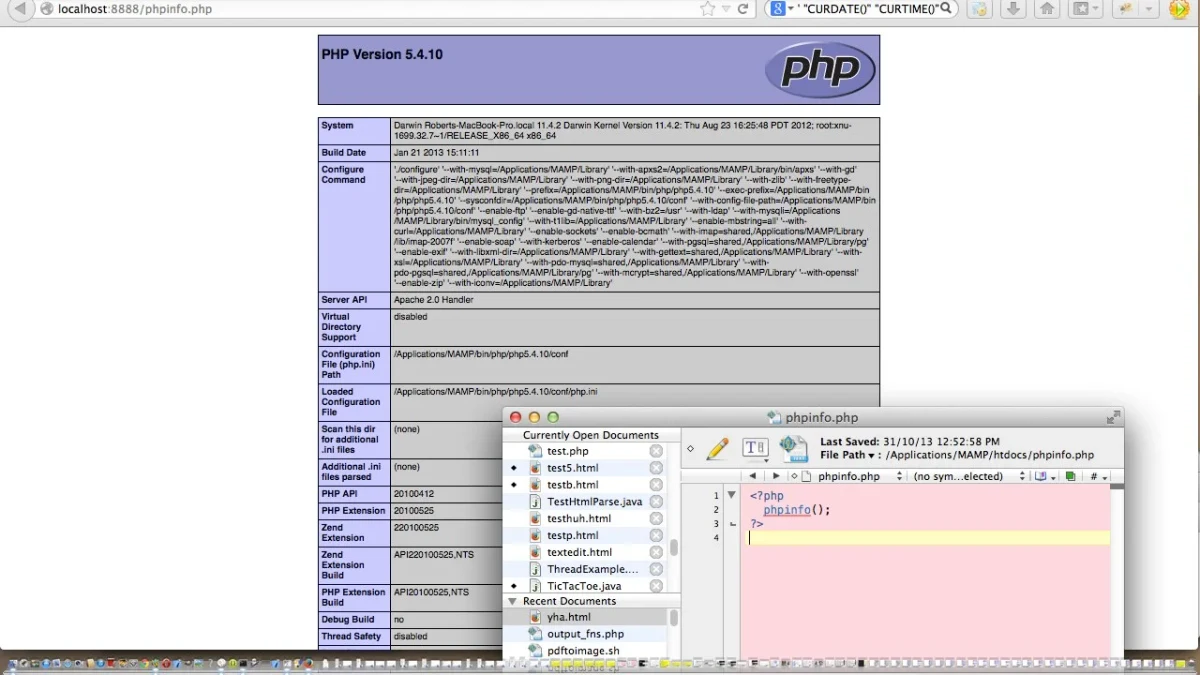Click the document globe icon in TextWrangler toolbar
This screenshot has width=1200, height=675.
click(793, 449)
